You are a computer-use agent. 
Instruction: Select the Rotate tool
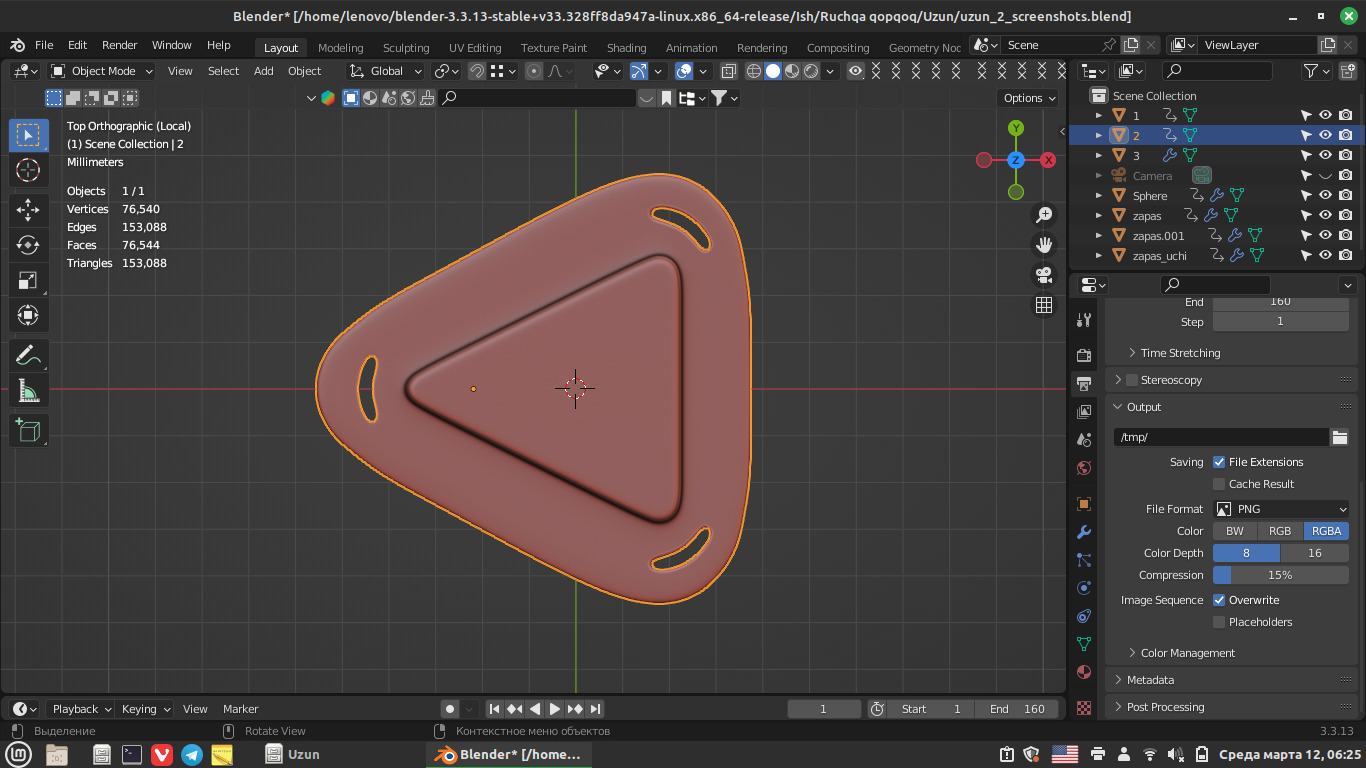29,245
